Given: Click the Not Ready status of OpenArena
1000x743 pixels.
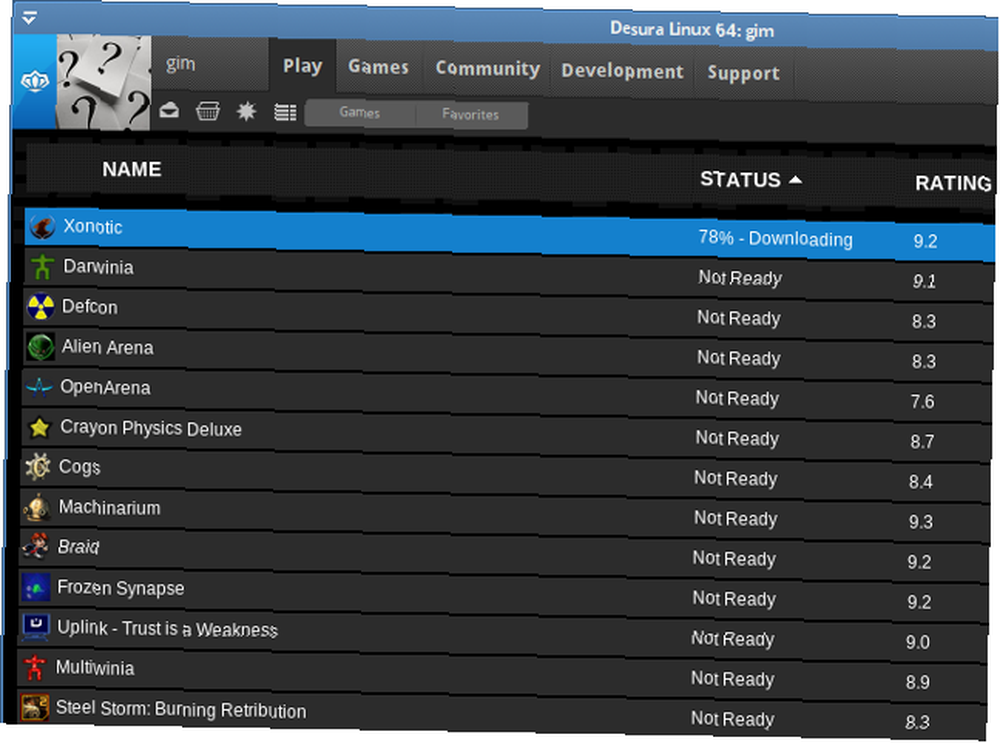Looking at the screenshot, I should (x=737, y=398).
